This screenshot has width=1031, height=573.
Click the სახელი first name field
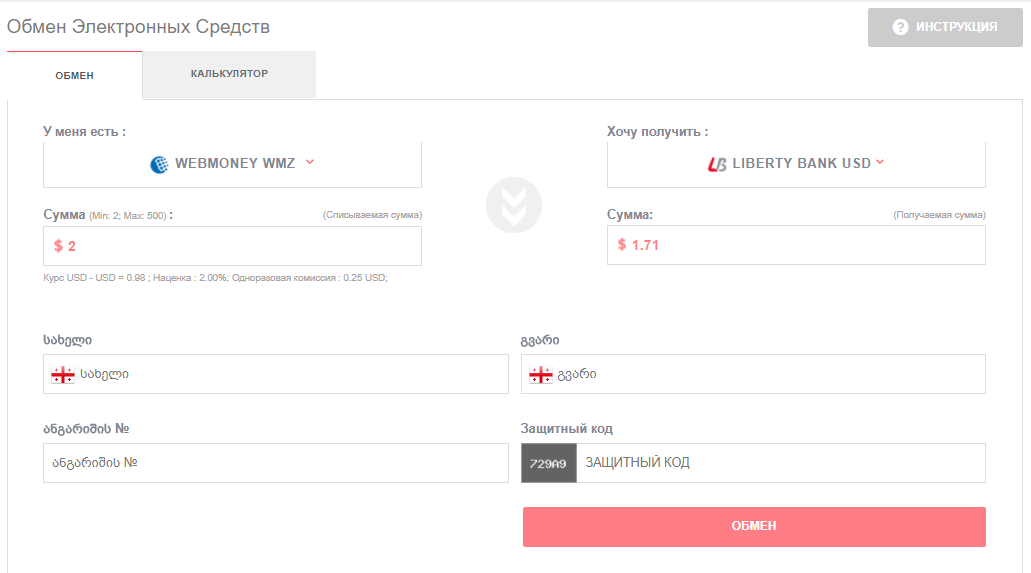pyautogui.click(x=276, y=374)
